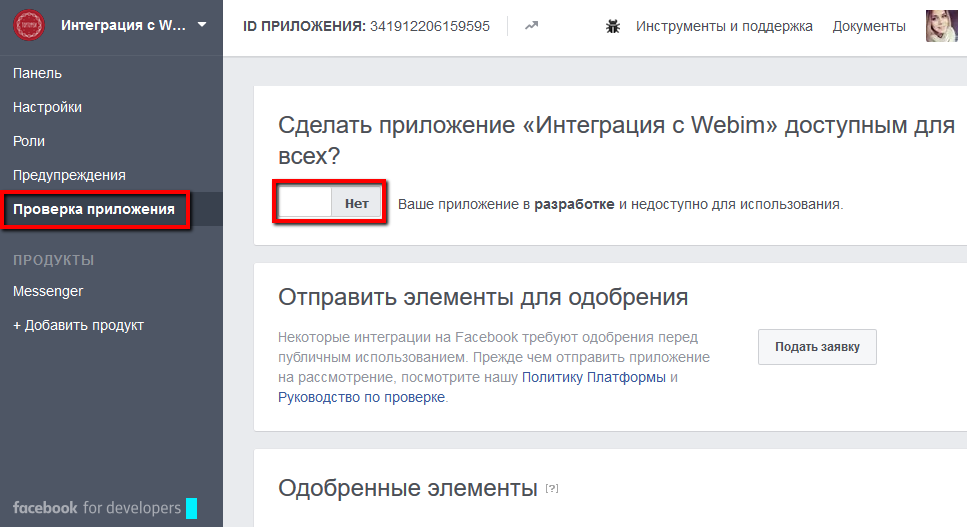Click the bug icon in header
Viewport: 967px width, 527px height.
612,27
